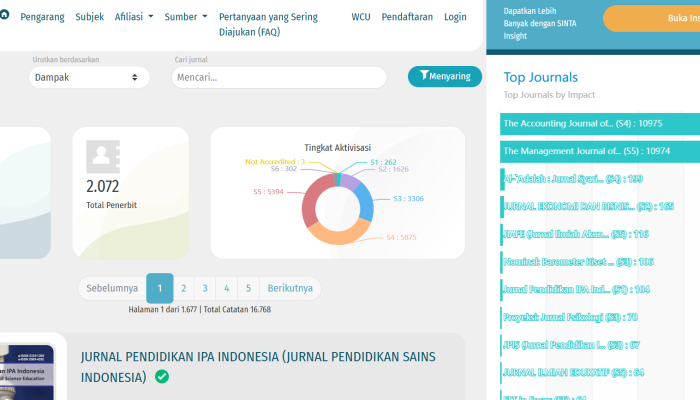Expand the Afiliasi dropdown menu

pos(134,17)
